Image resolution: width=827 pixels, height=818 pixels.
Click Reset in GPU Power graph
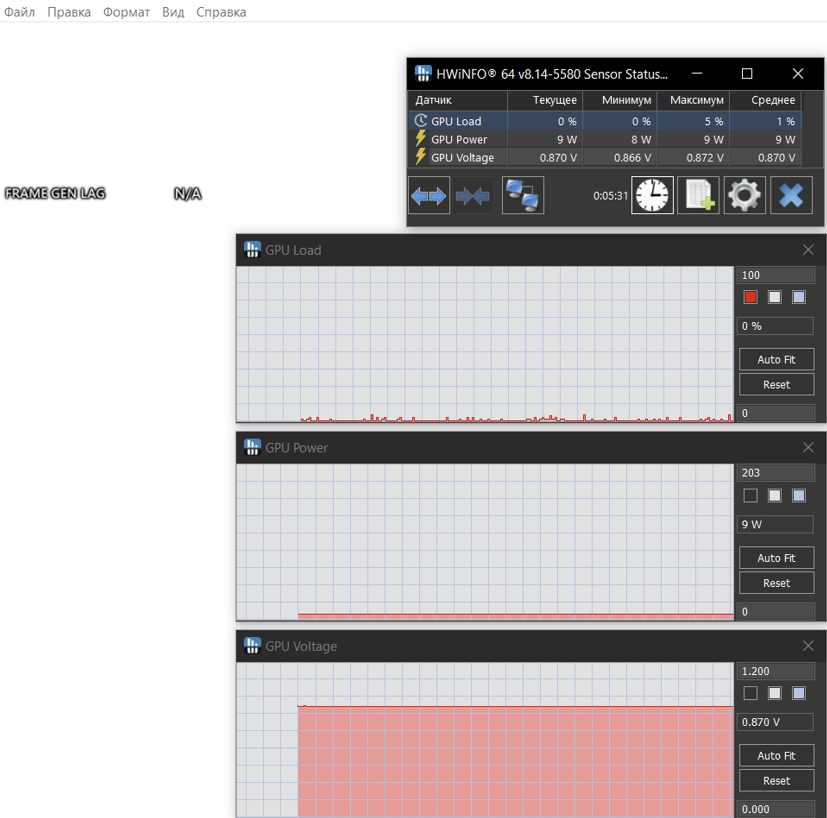(776, 583)
